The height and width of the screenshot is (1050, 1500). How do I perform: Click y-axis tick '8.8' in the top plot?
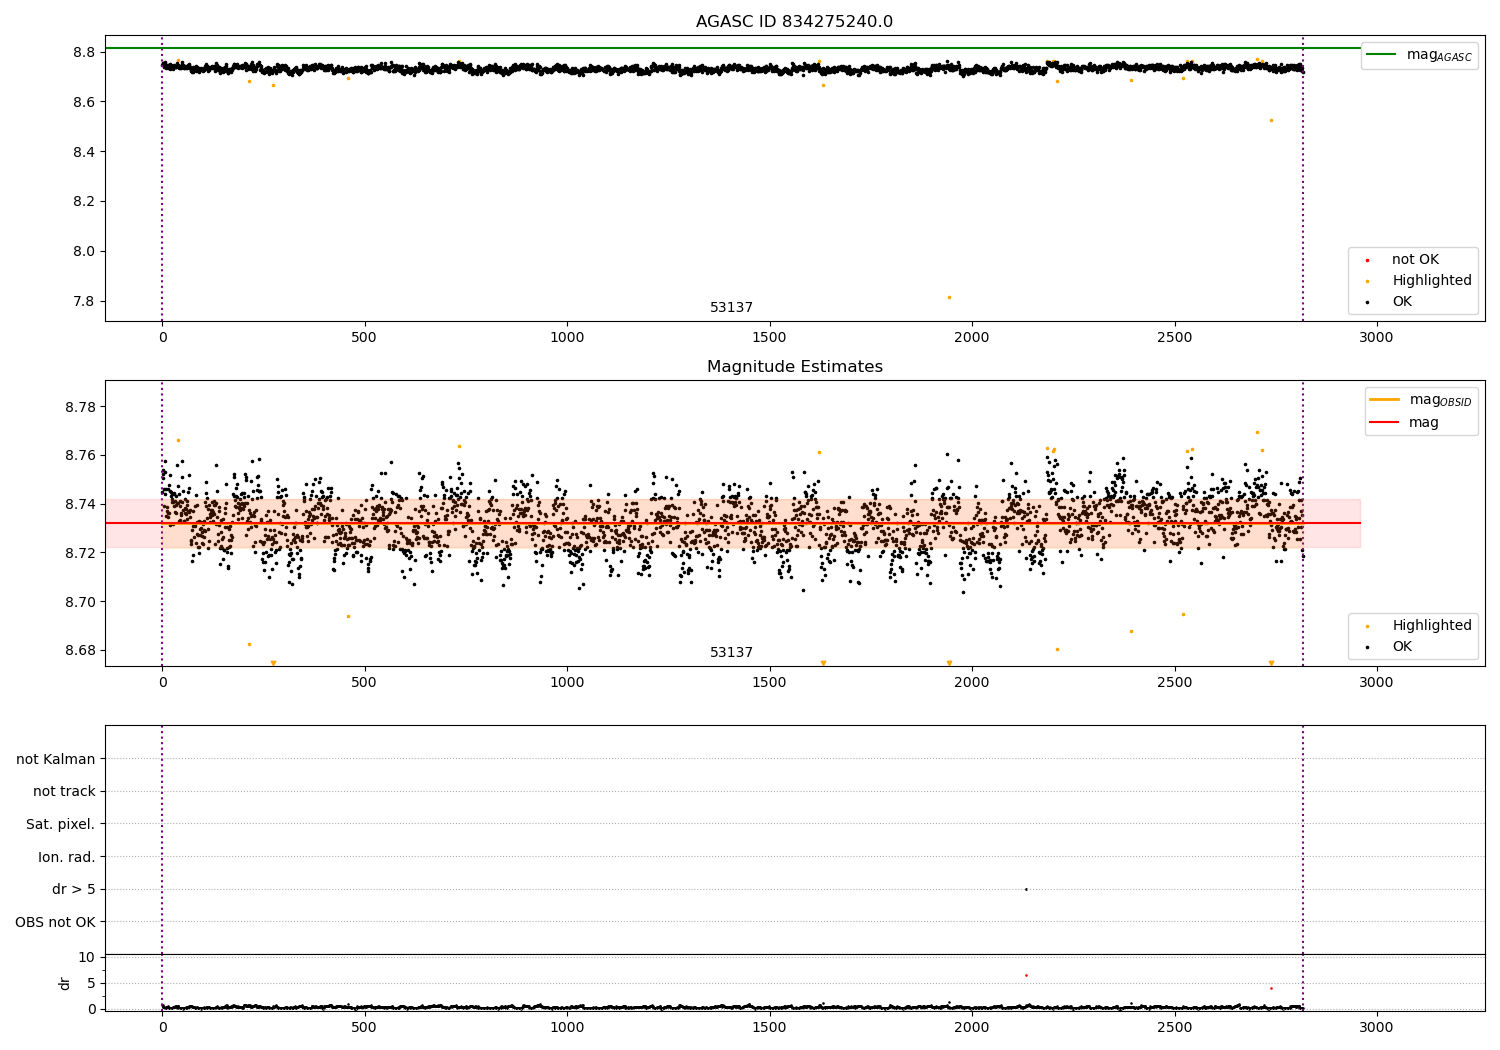(84, 52)
